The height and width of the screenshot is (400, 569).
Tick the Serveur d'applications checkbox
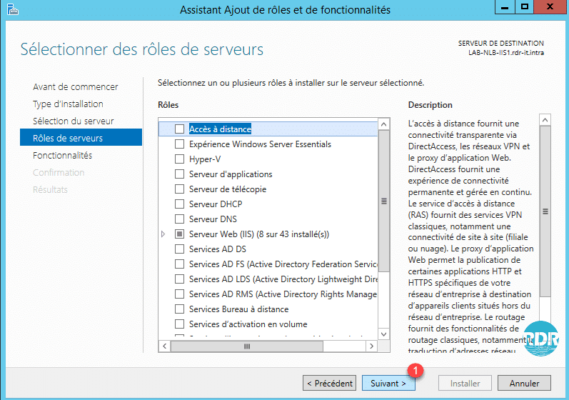point(179,174)
